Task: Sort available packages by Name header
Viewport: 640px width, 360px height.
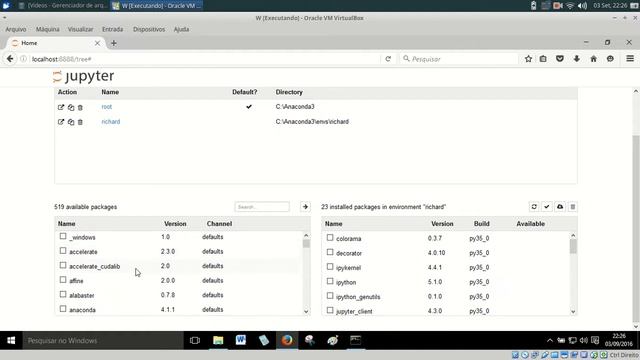Action: [67, 224]
